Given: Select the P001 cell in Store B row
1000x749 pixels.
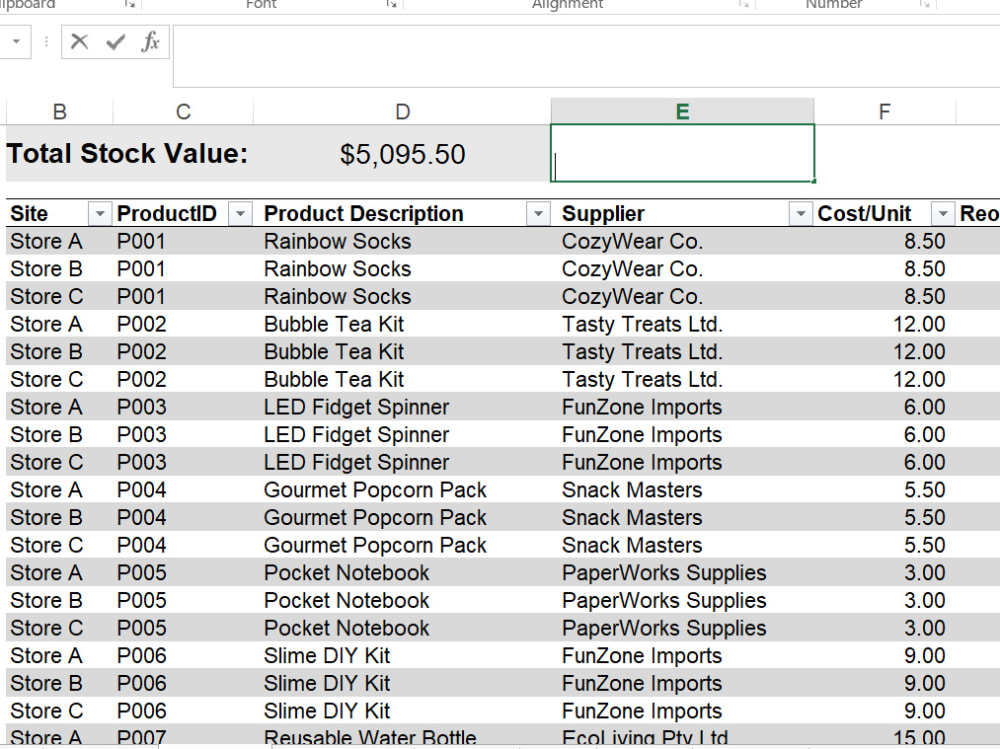Looking at the screenshot, I should (x=183, y=269).
